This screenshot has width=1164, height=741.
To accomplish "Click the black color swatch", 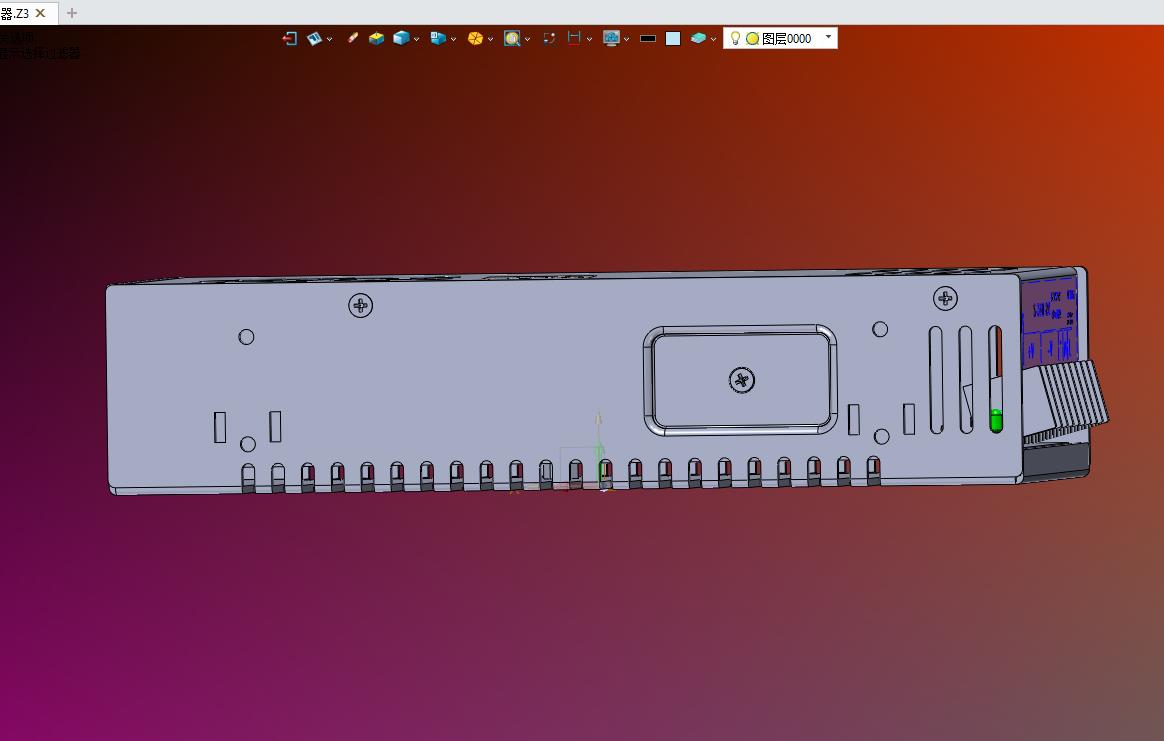I will (648, 39).
